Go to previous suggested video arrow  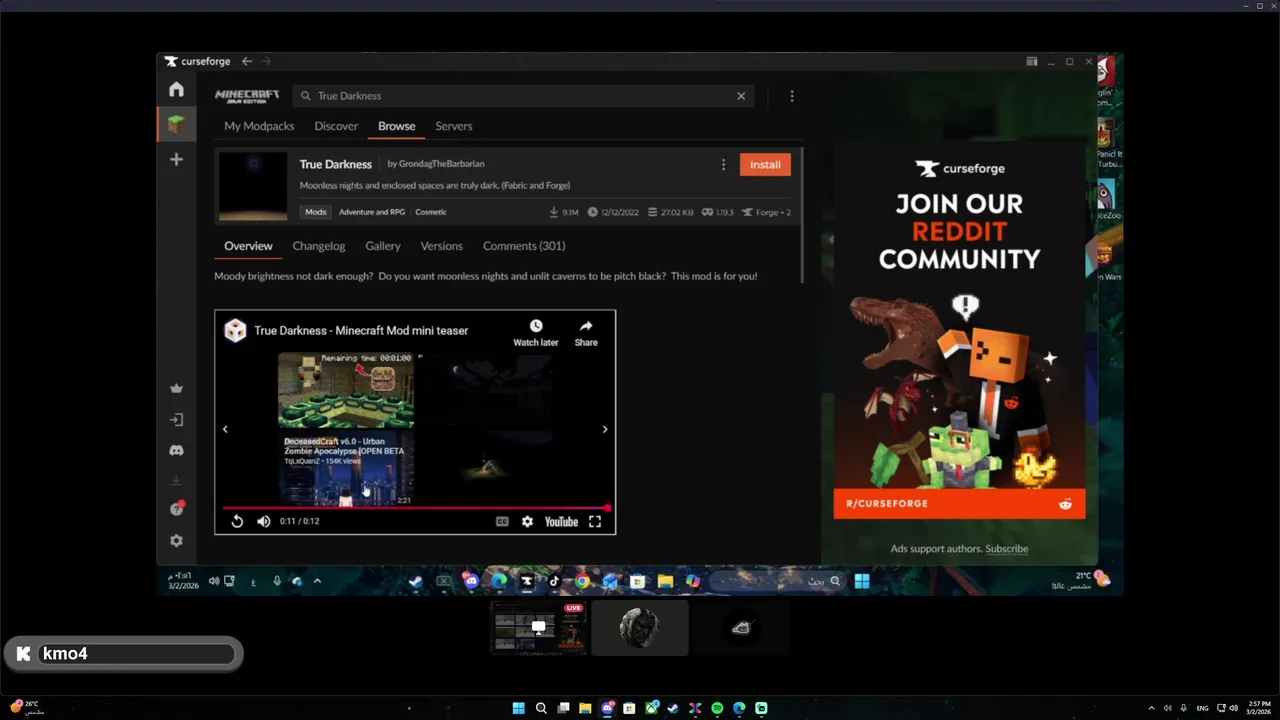click(x=225, y=429)
